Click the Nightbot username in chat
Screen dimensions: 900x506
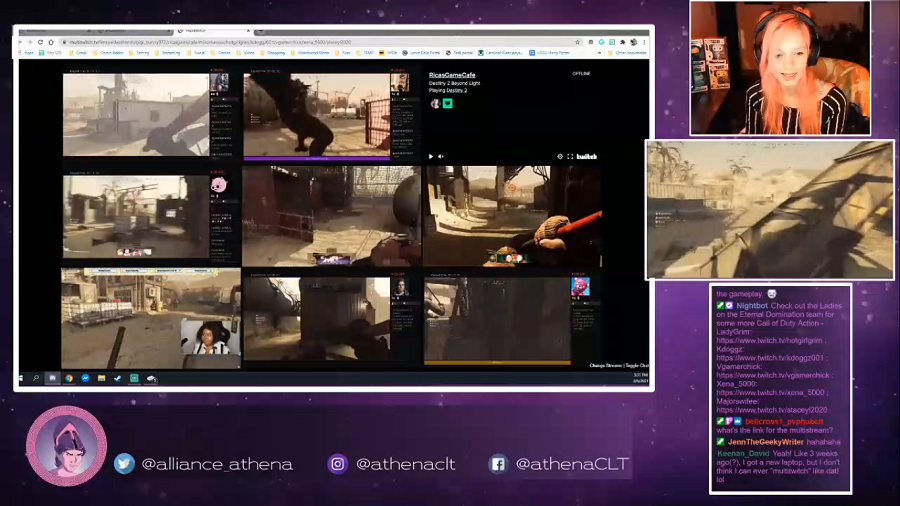tap(752, 306)
